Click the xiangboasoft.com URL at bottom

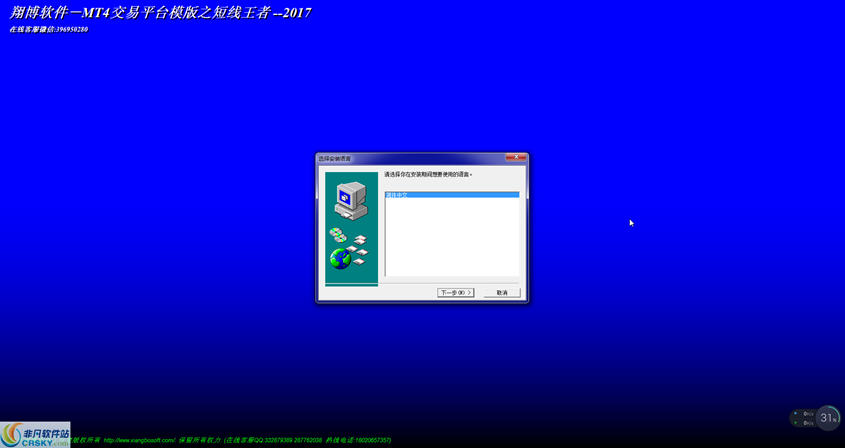click(139, 440)
